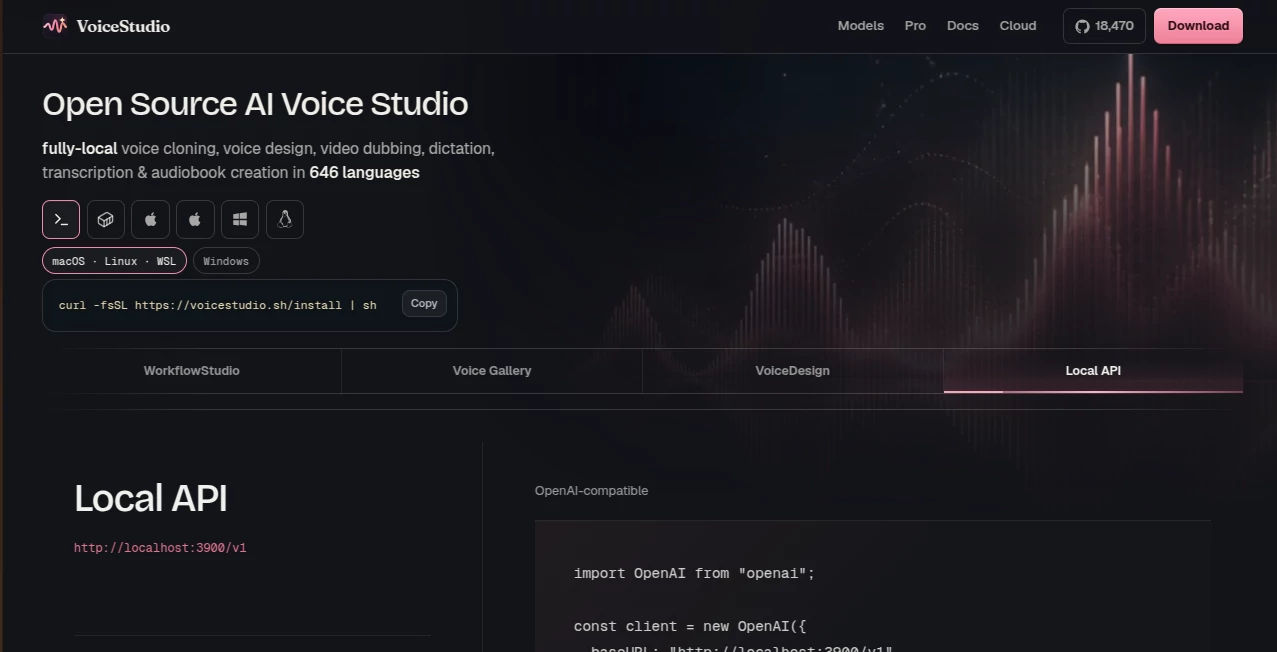The image size is (1277, 652).
Task: Switch to the WorkflowStudio tab
Action: [191, 371]
